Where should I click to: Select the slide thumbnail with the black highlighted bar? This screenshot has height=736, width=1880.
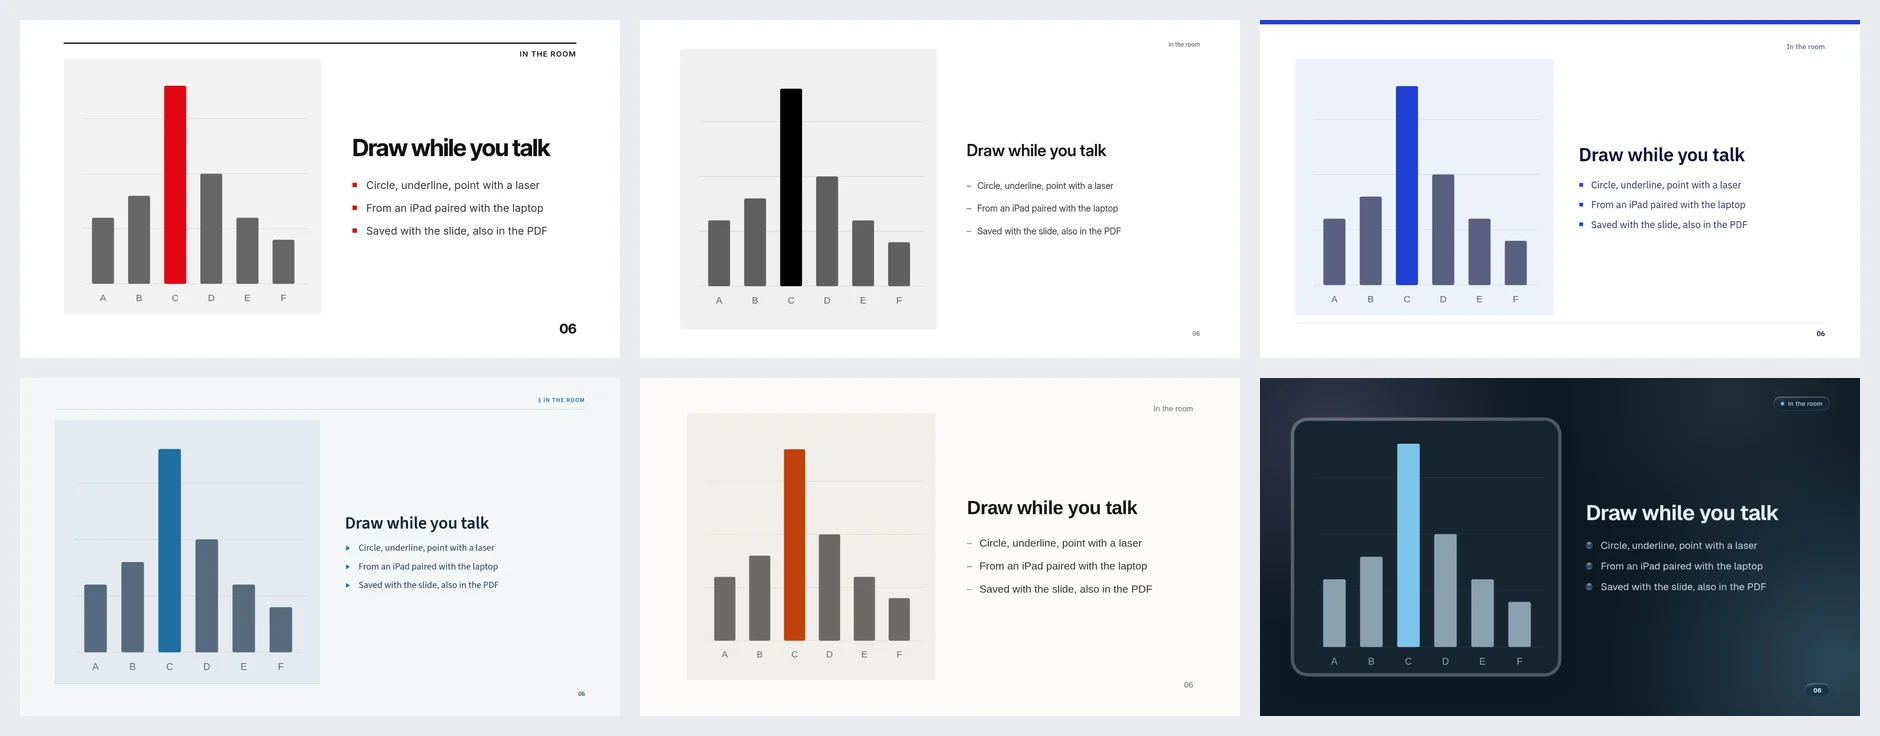[x=940, y=189]
